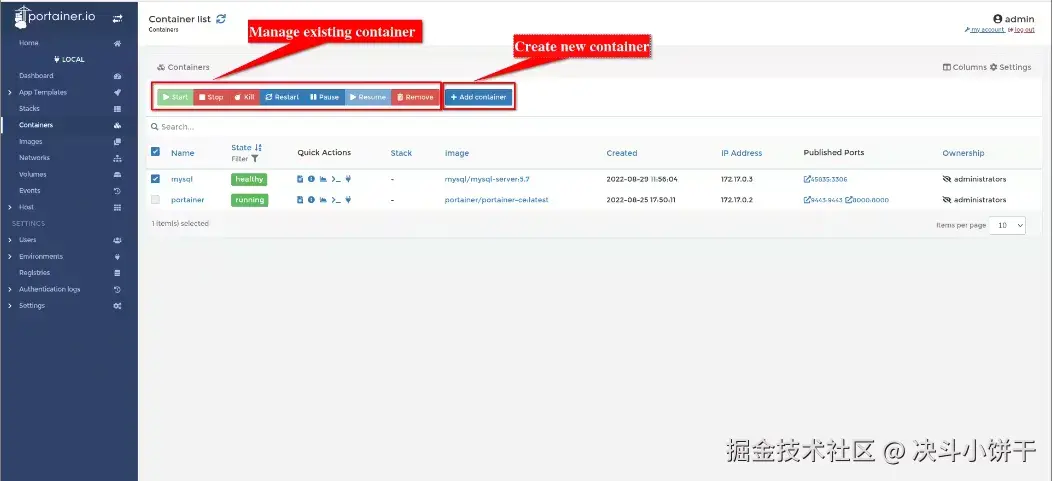Click the red Remove button
The width and height of the screenshot is (1053, 481).
(x=415, y=97)
